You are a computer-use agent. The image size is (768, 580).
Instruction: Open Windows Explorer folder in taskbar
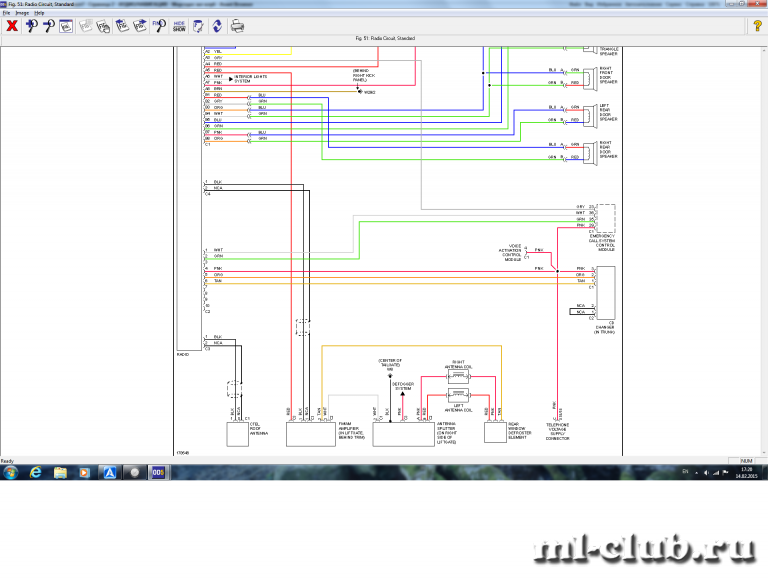click(x=61, y=471)
